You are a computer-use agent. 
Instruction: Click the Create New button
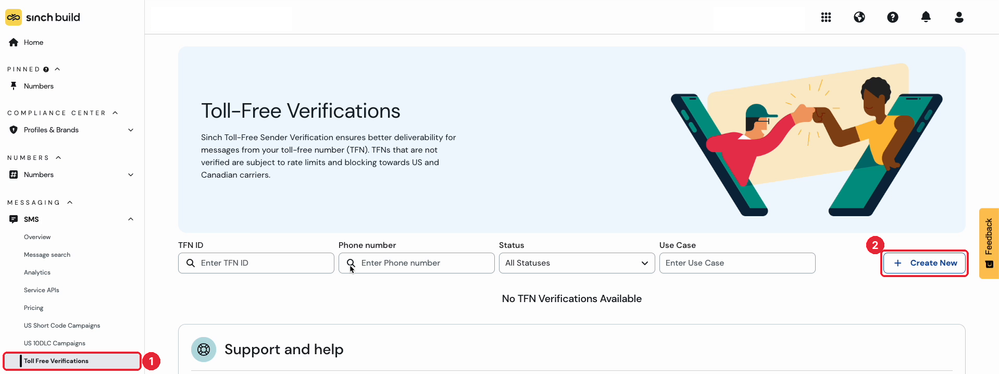tap(924, 263)
